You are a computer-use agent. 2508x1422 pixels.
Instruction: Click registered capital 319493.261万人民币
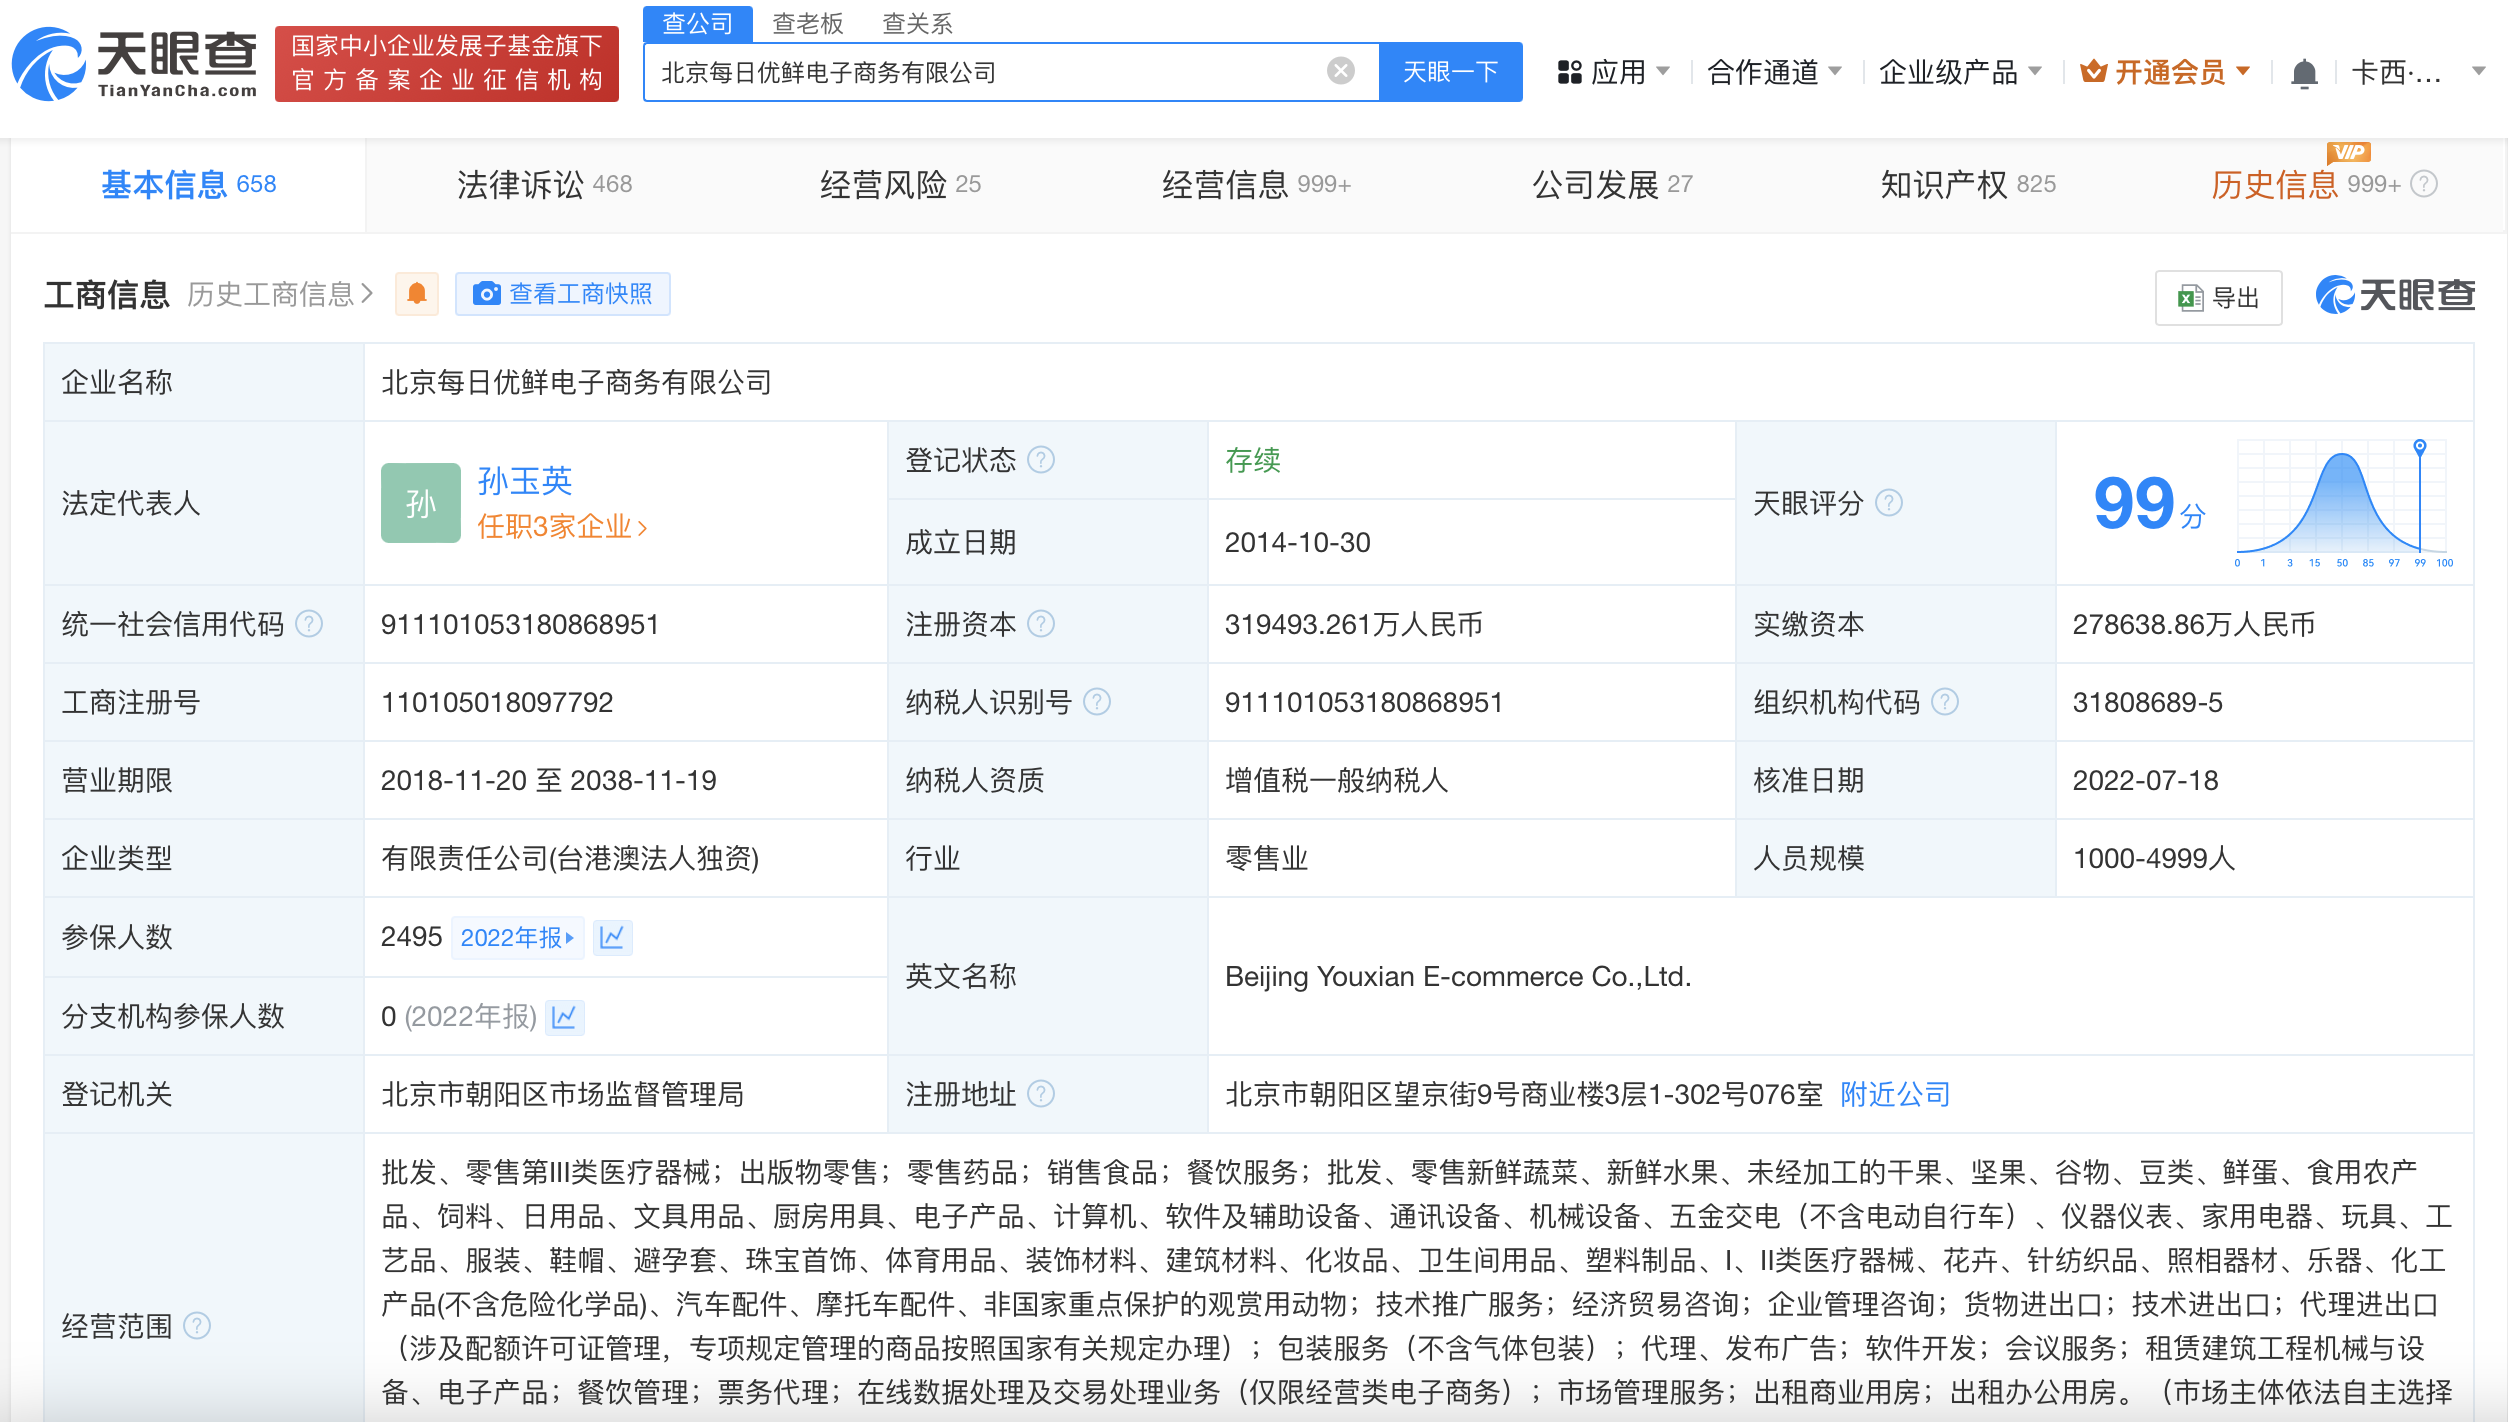click(x=1354, y=624)
